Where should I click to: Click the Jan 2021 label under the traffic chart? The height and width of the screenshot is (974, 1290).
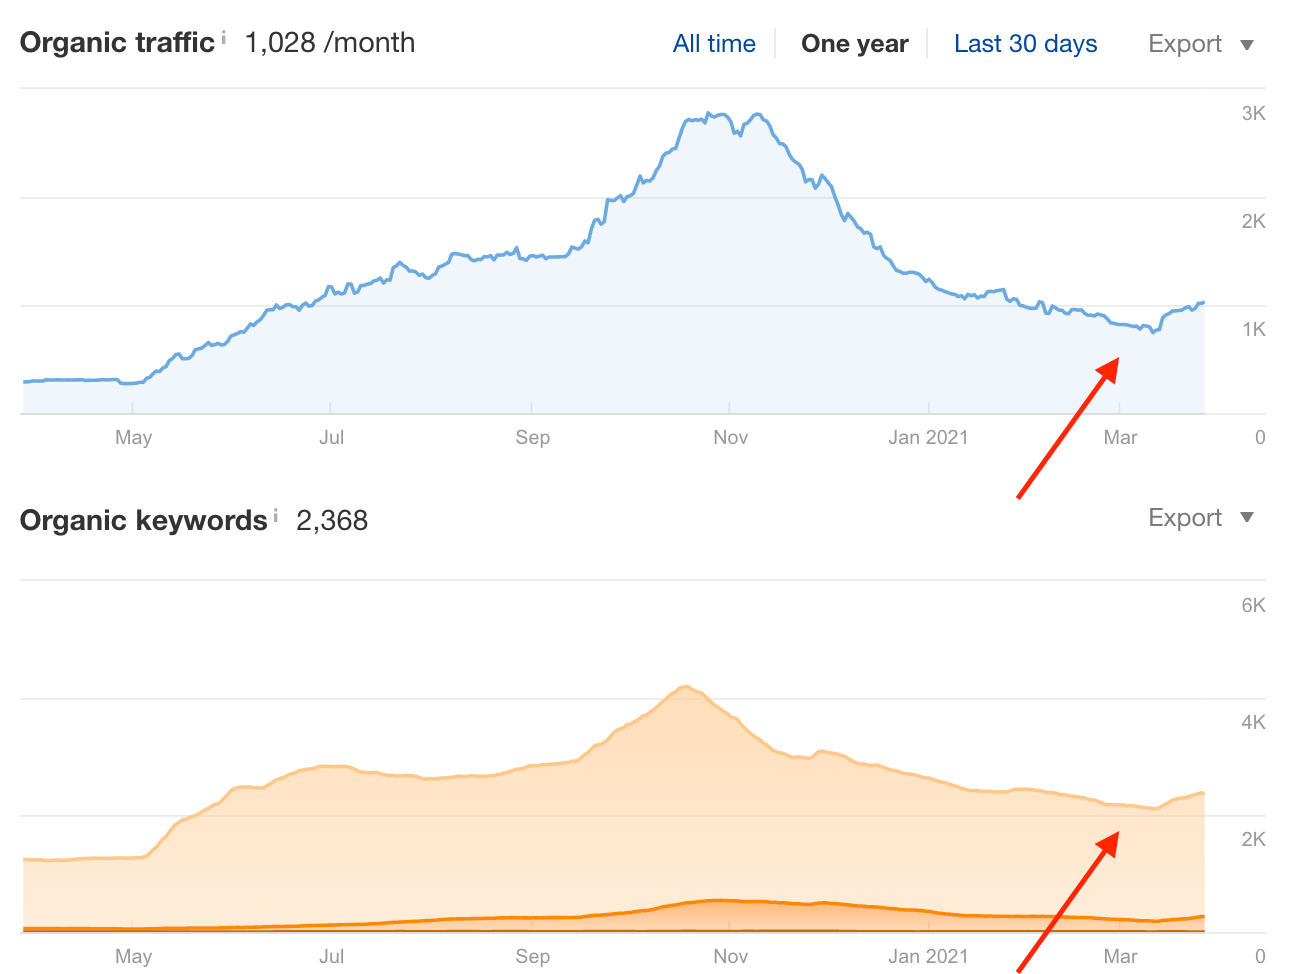pyautogui.click(x=928, y=437)
